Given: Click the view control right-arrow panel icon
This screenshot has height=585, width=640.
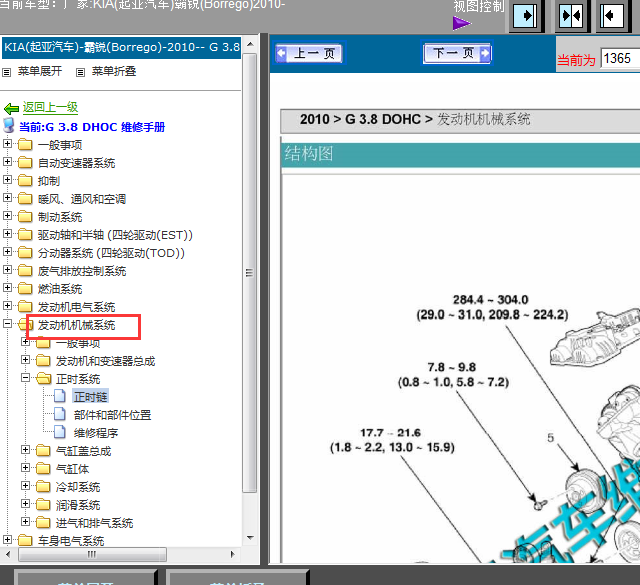Looking at the screenshot, I should [x=525, y=16].
